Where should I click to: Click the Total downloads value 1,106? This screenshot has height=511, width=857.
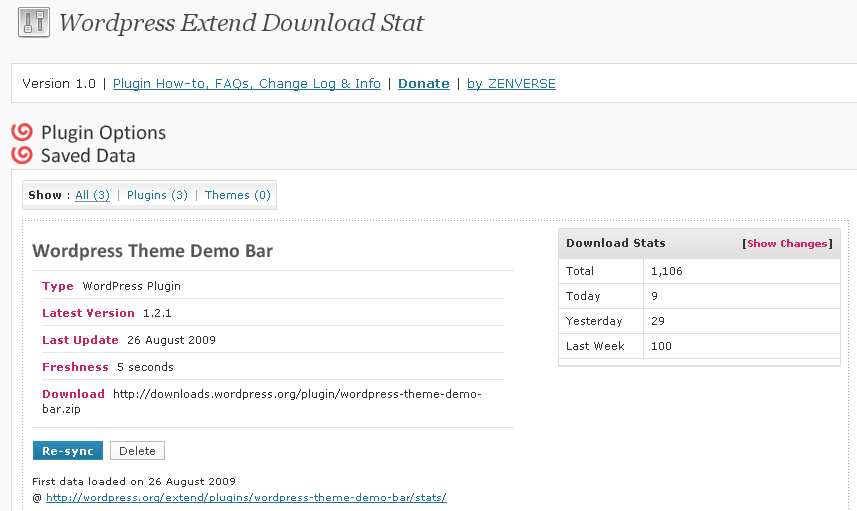tap(667, 271)
